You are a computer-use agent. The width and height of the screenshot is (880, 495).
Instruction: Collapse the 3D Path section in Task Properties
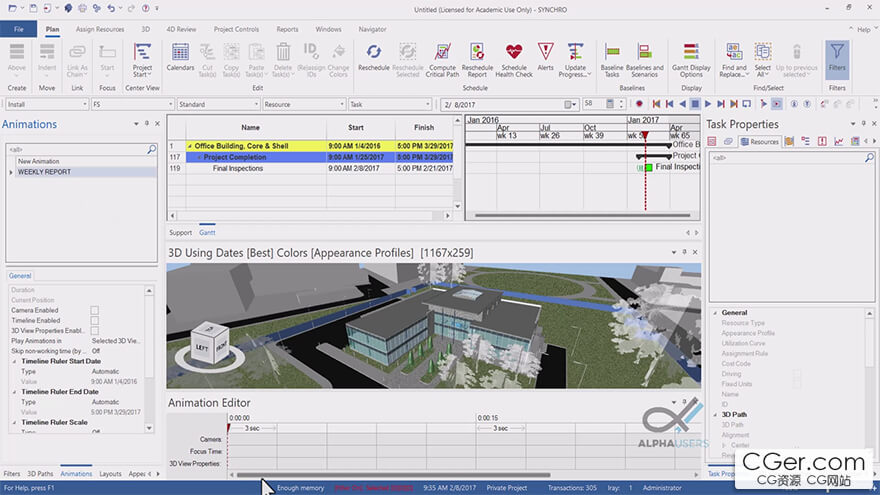715,415
